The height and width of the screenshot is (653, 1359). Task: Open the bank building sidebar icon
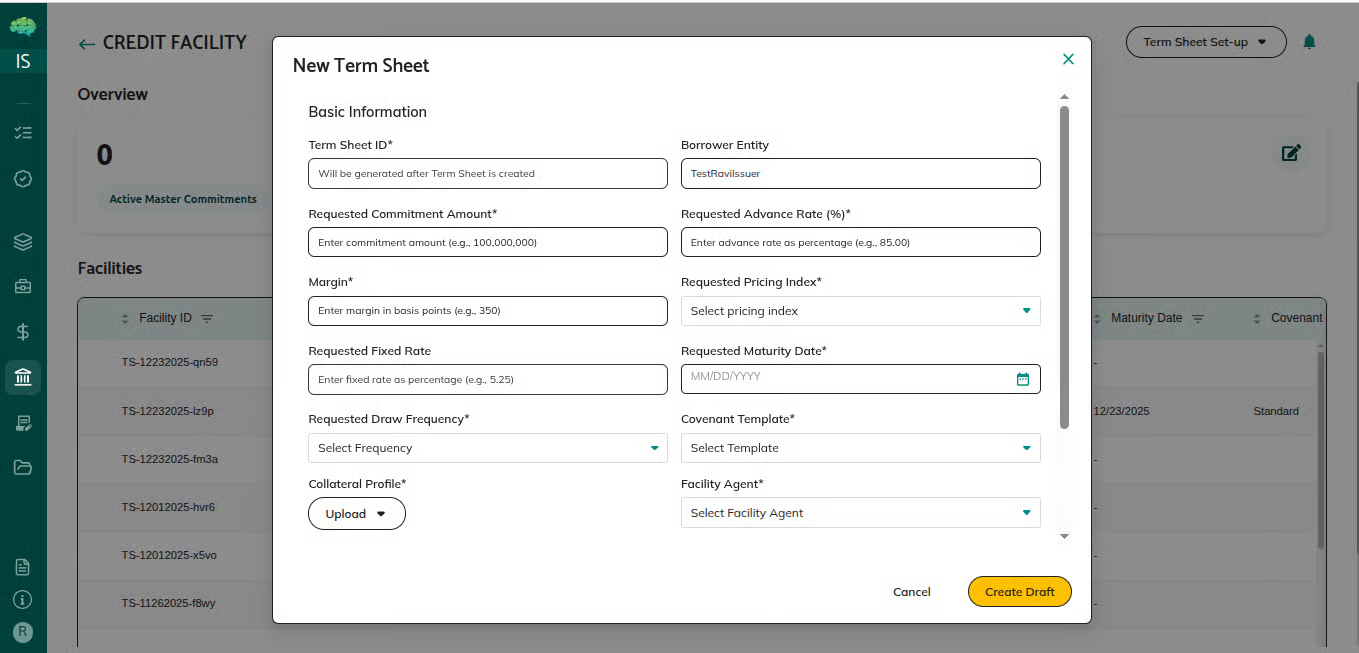[x=23, y=377]
